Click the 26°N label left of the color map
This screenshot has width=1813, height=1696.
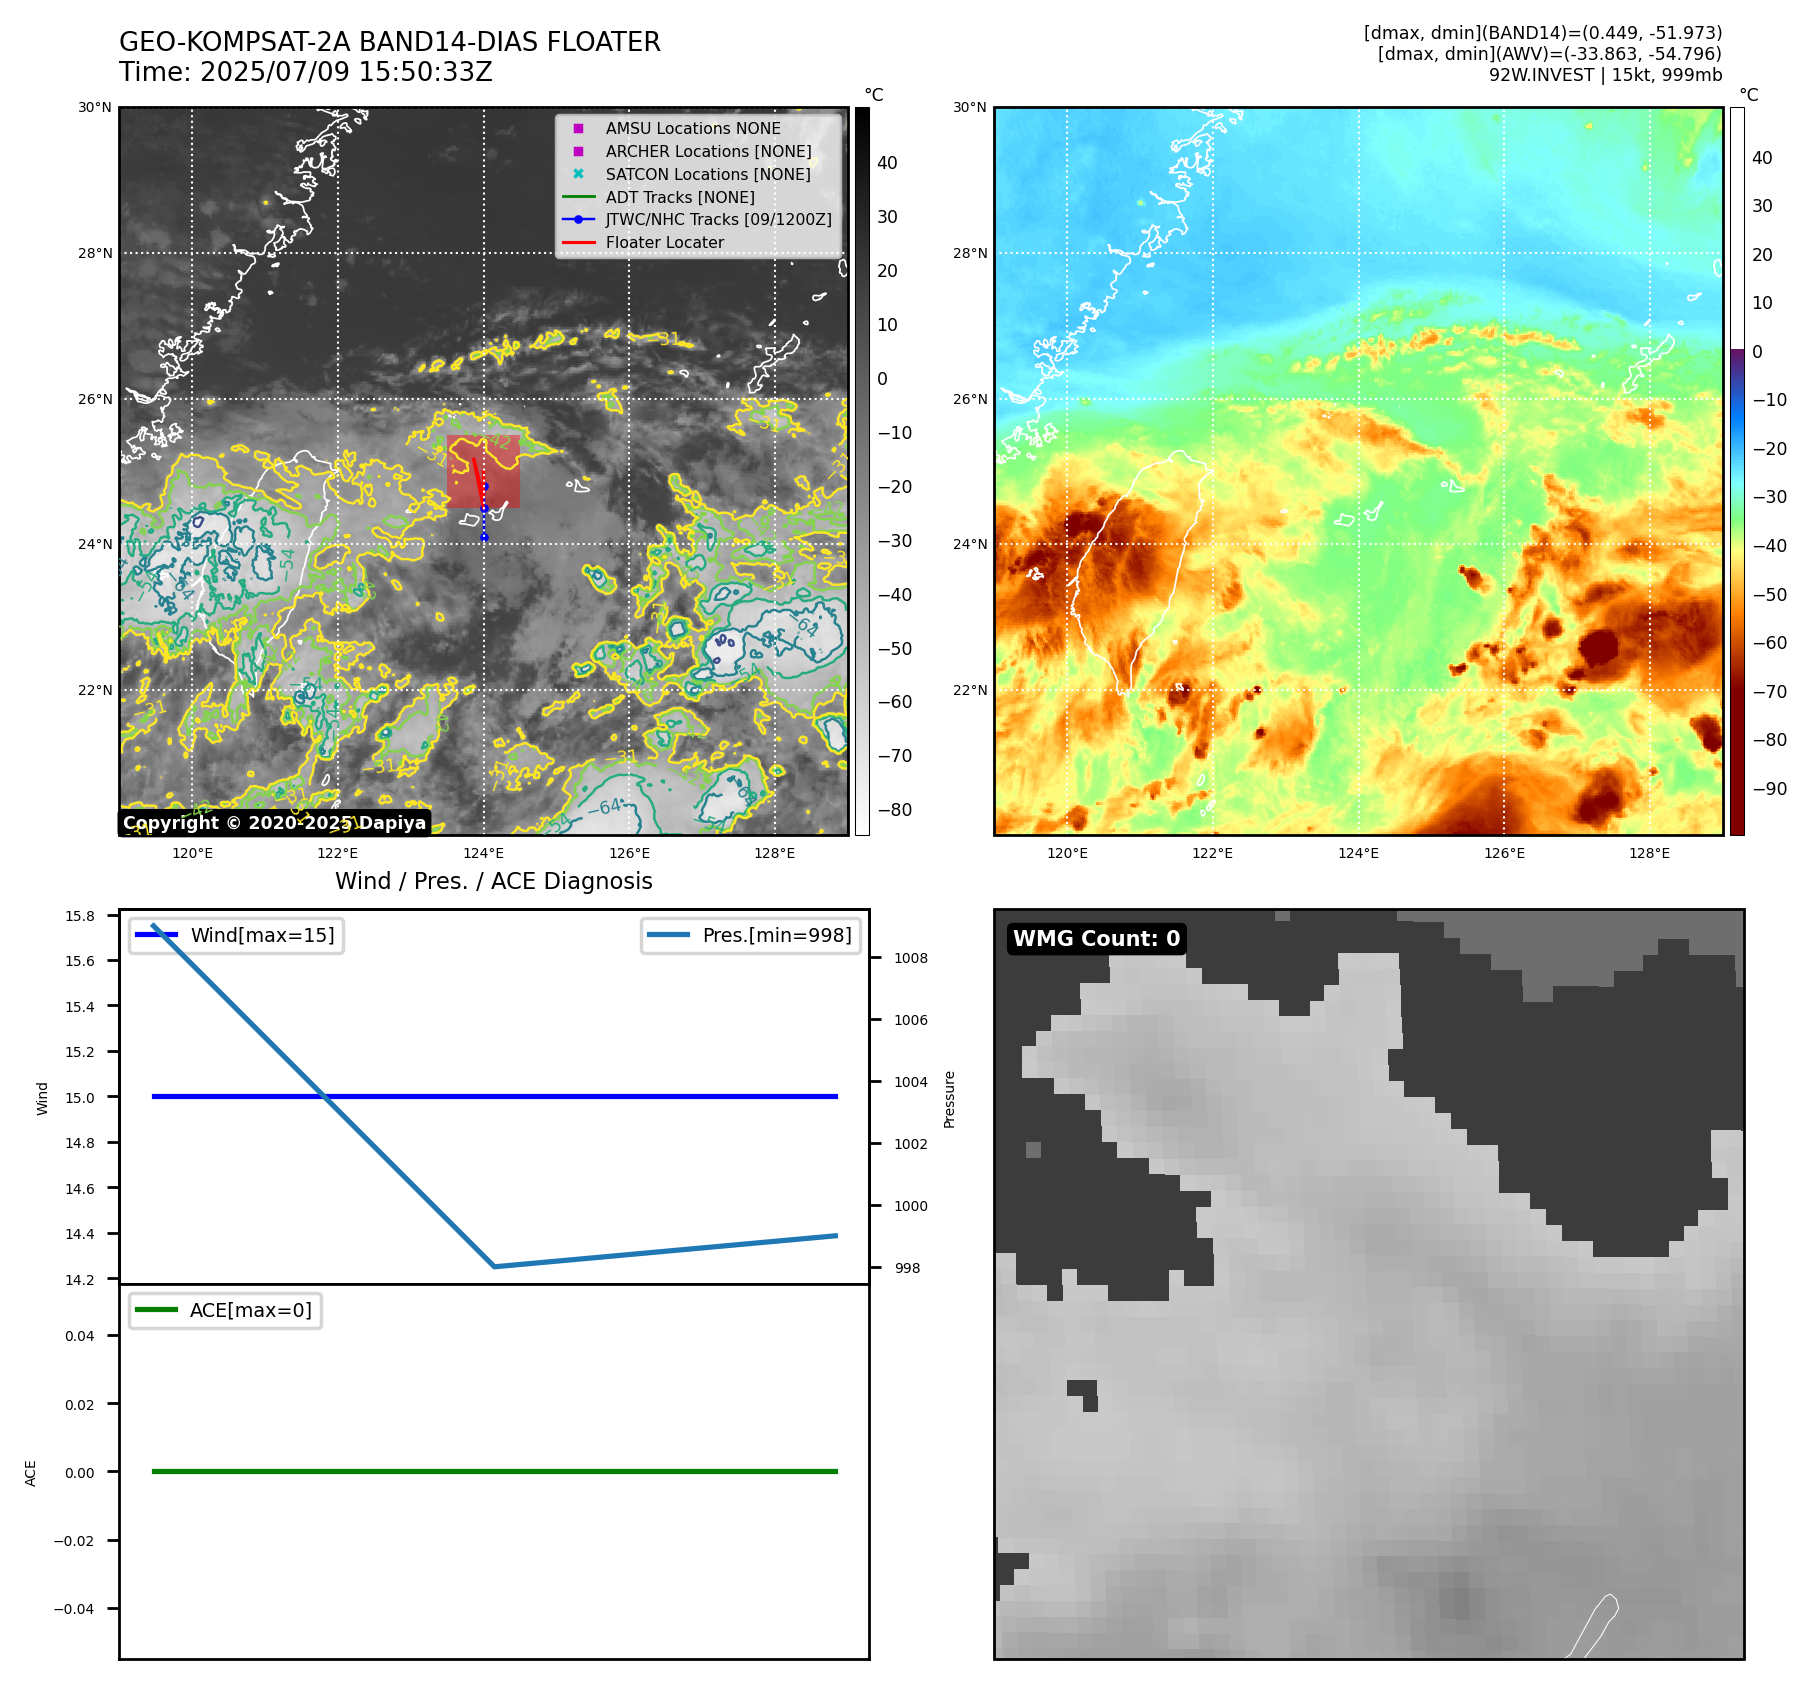click(970, 399)
